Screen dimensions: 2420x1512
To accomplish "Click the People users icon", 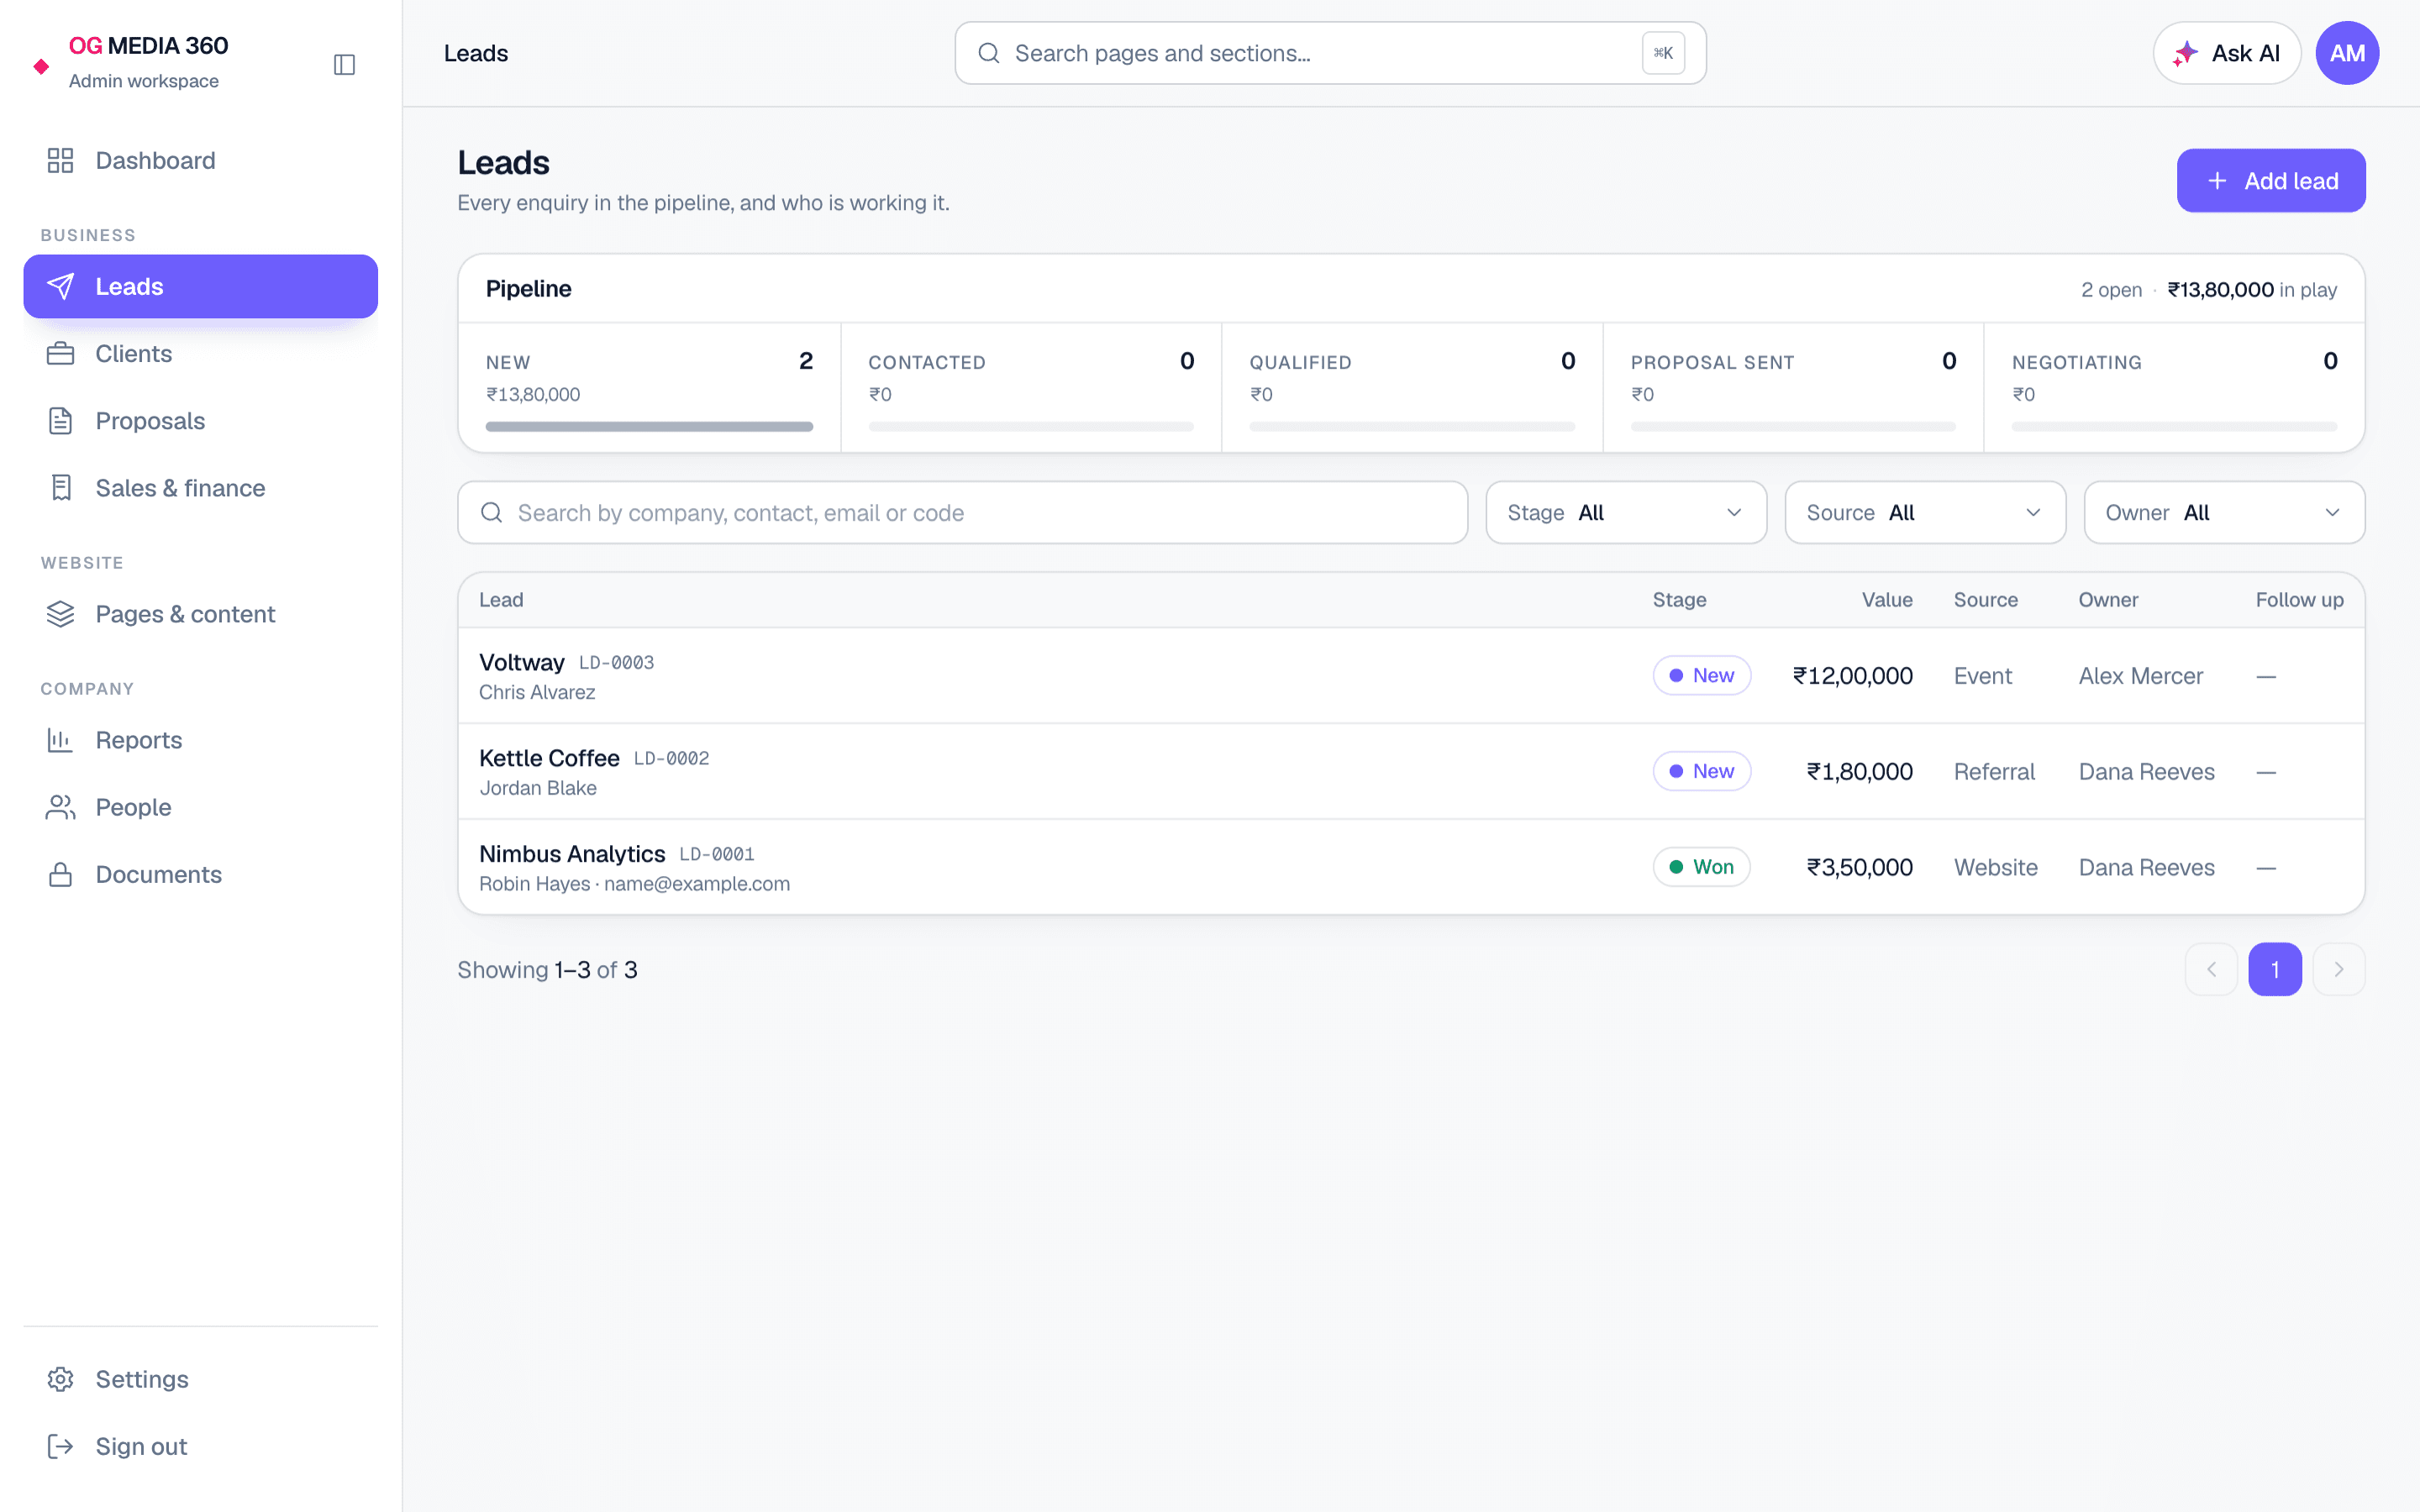I will coord(60,807).
